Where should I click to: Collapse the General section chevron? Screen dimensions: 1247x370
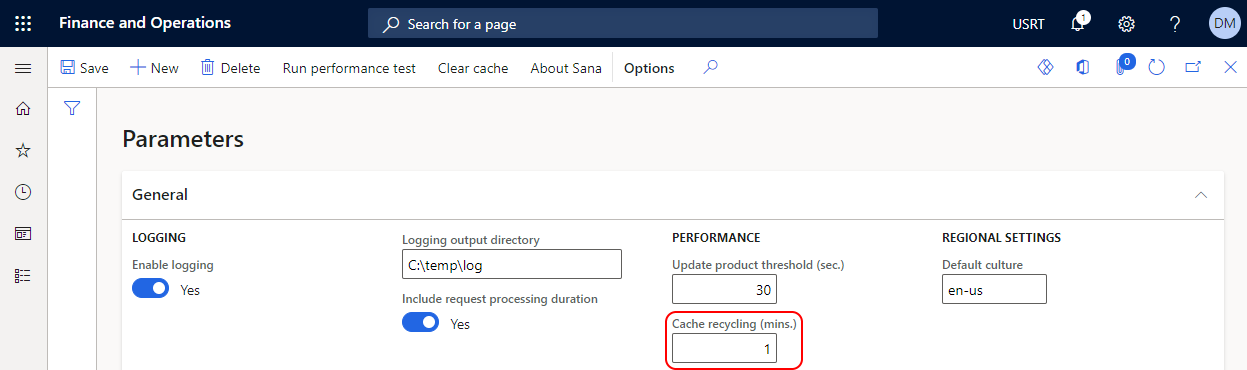point(1201,195)
